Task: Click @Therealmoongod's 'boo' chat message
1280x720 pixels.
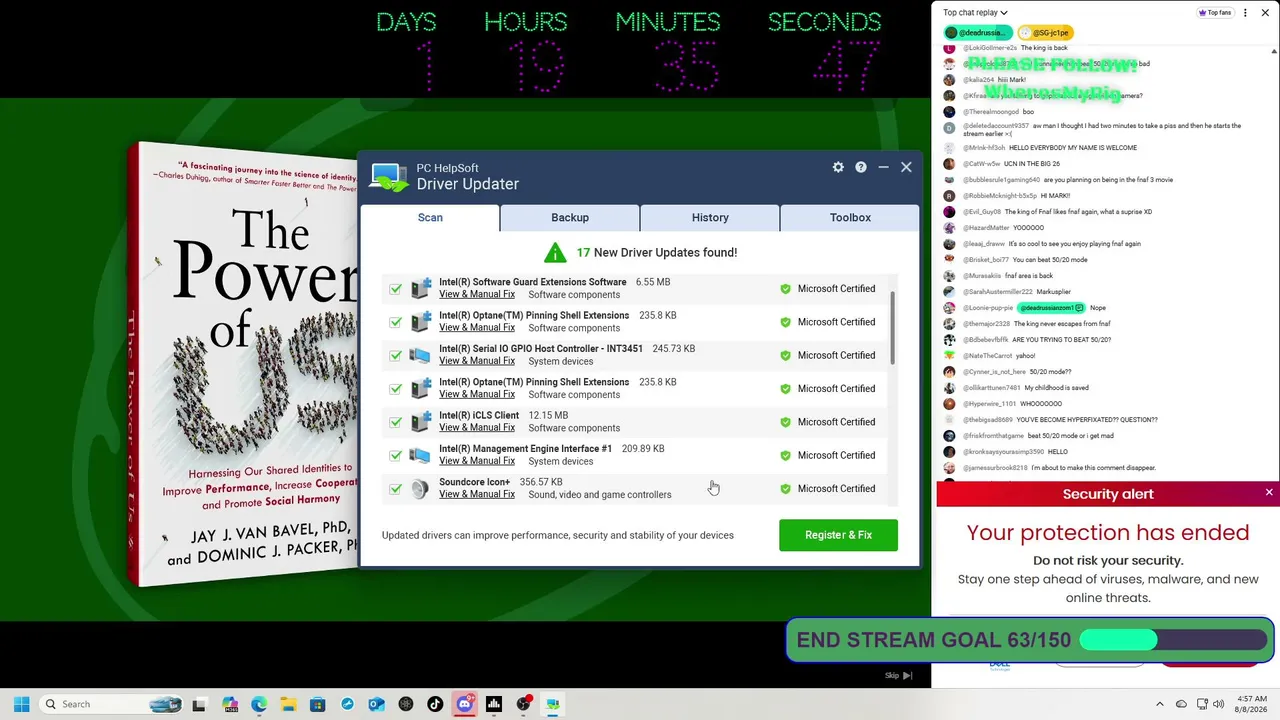Action: click(x=1028, y=112)
